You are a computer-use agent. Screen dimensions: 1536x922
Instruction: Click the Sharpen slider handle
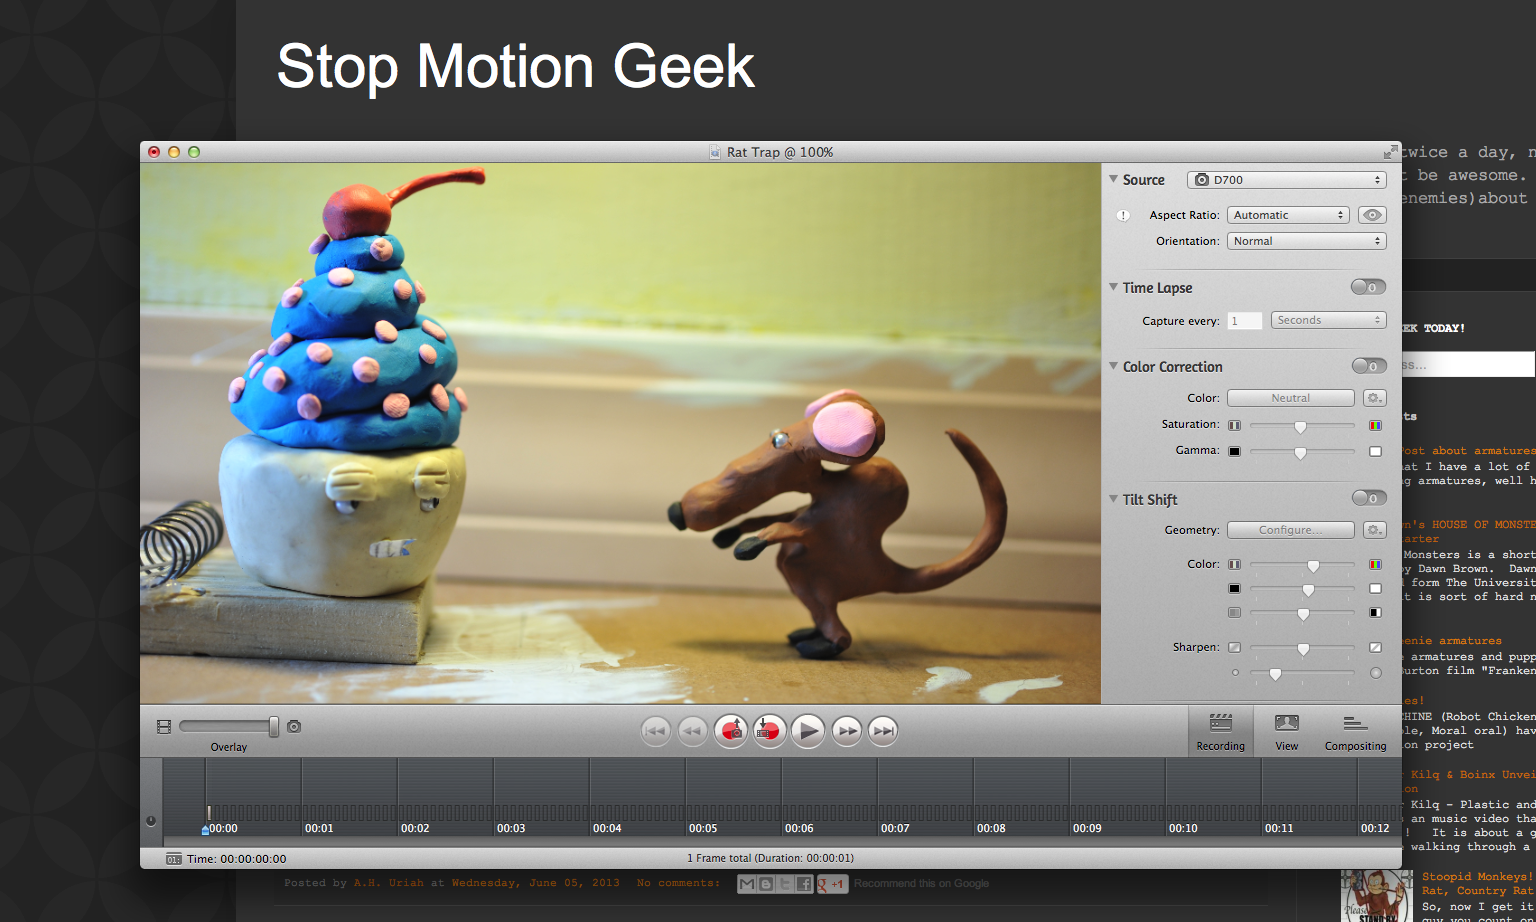click(x=1303, y=650)
